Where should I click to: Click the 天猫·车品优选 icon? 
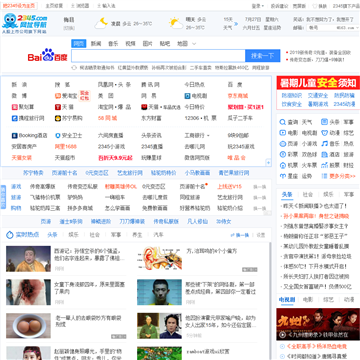pos(144,107)
